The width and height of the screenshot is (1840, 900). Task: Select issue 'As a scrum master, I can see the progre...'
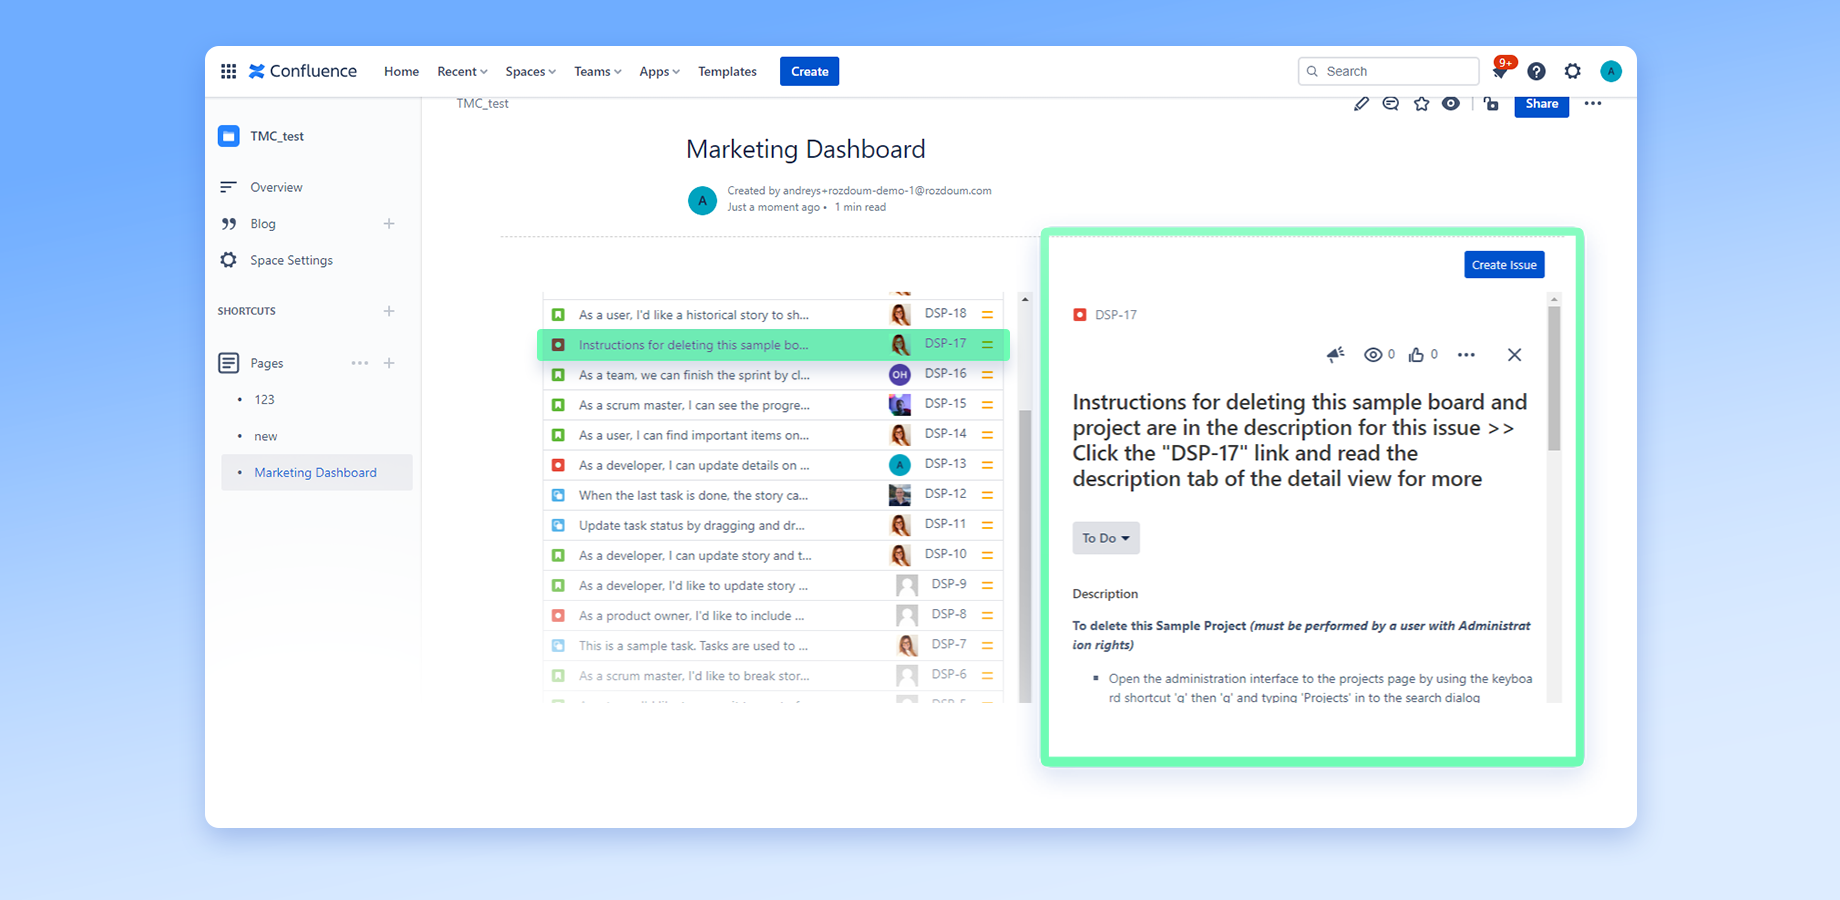[694, 405]
